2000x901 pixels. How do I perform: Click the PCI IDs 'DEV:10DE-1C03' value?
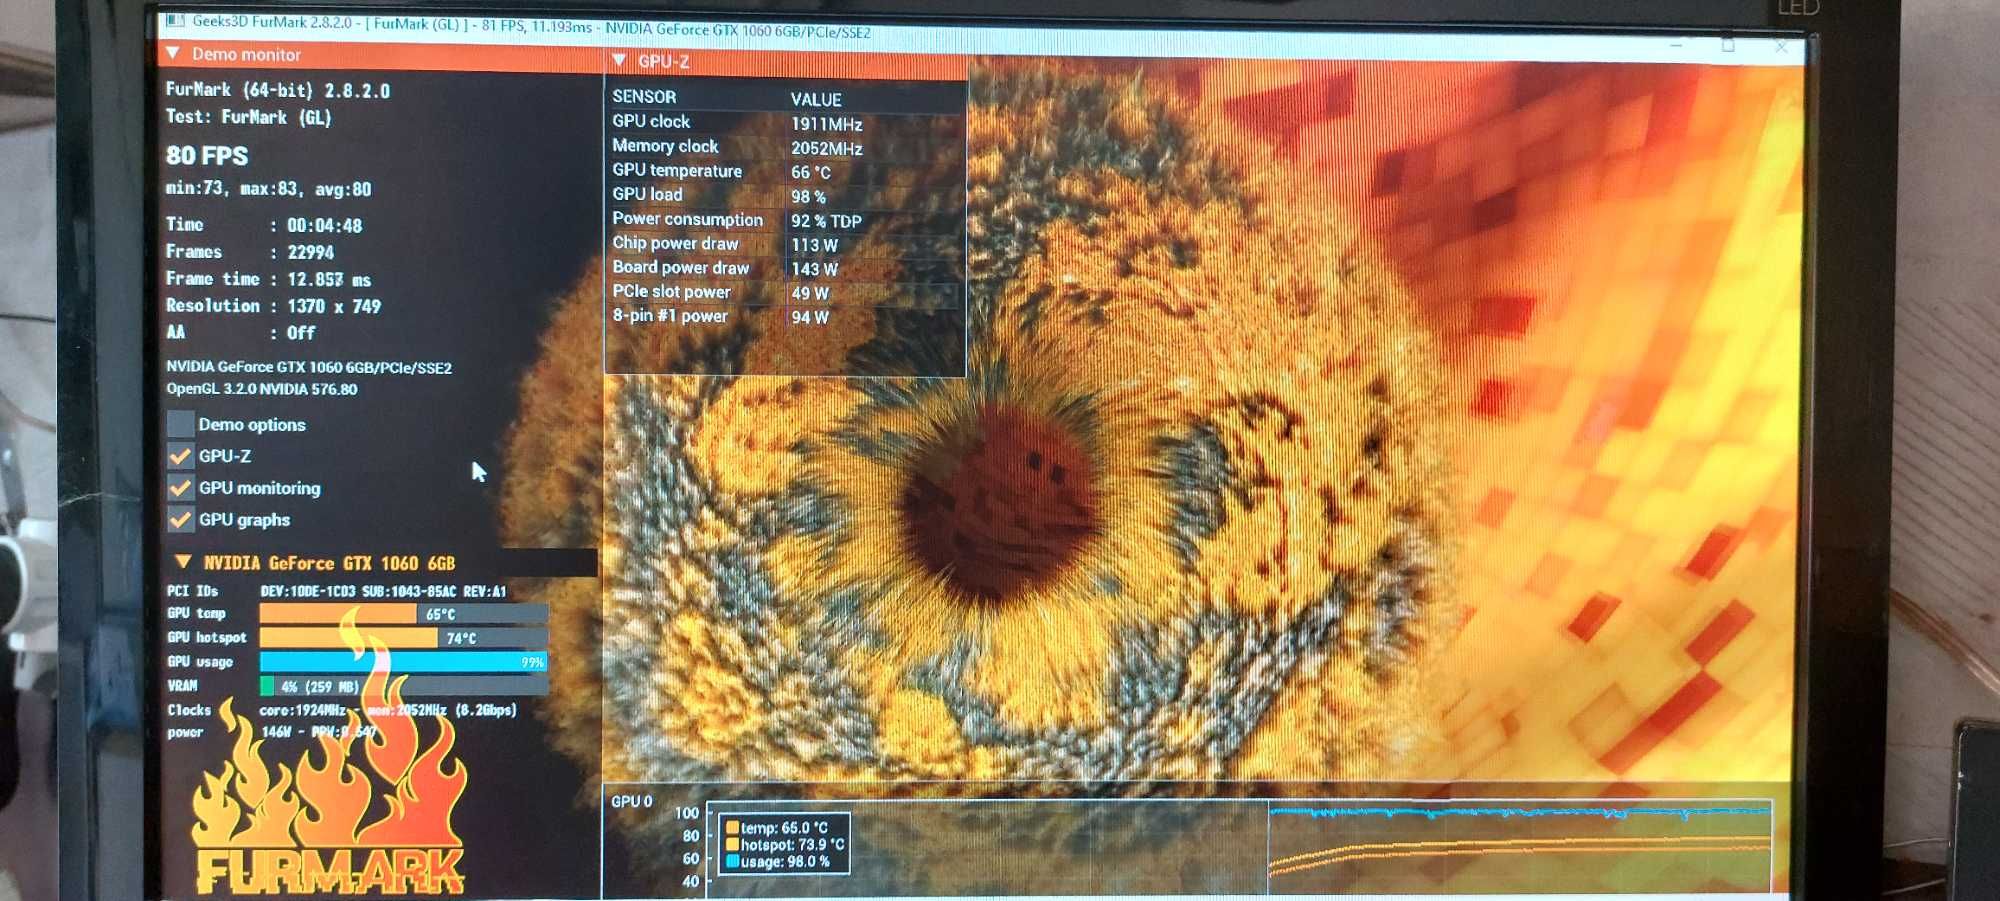[x=308, y=591]
